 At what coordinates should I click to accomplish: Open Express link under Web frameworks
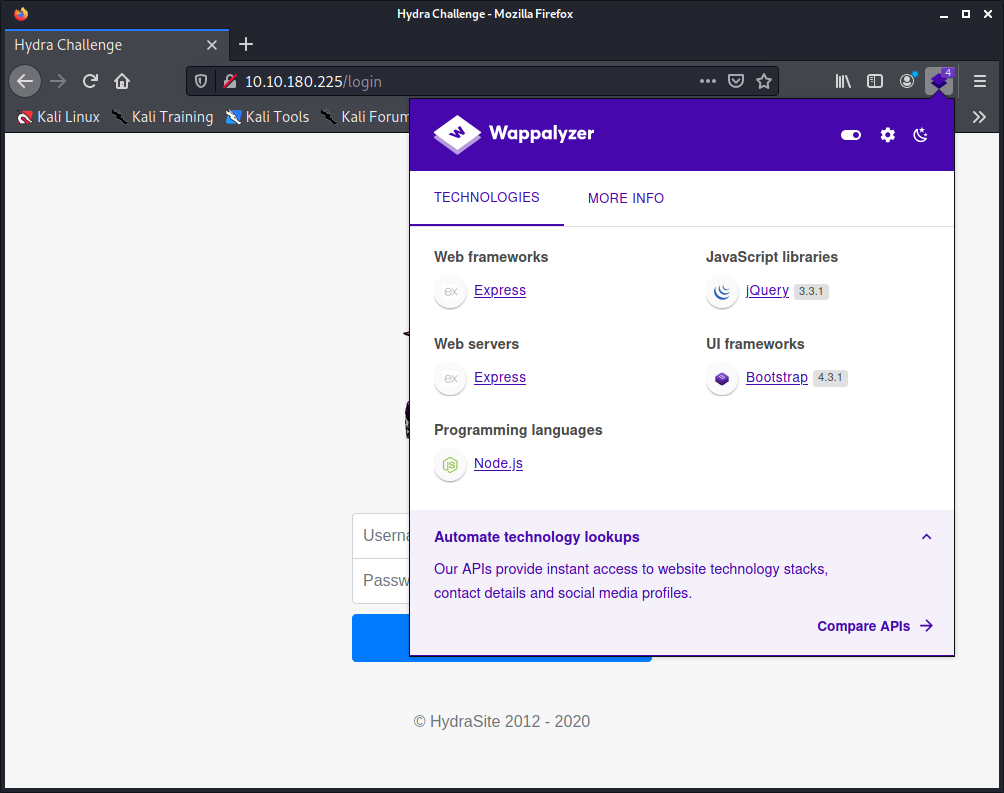(x=499, y=290)
